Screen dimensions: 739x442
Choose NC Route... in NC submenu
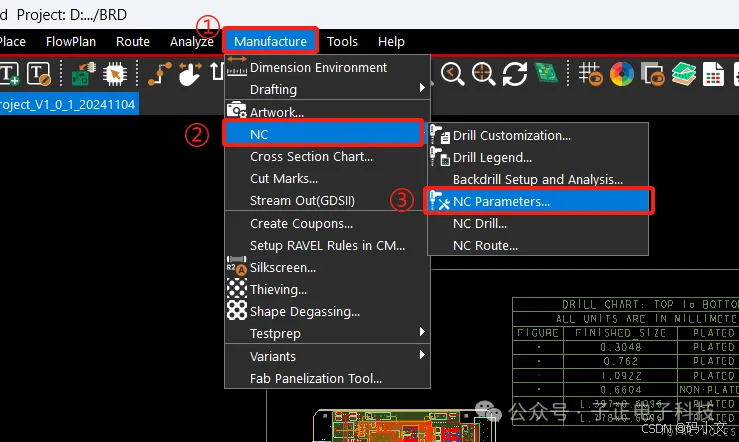coord(538,246)
